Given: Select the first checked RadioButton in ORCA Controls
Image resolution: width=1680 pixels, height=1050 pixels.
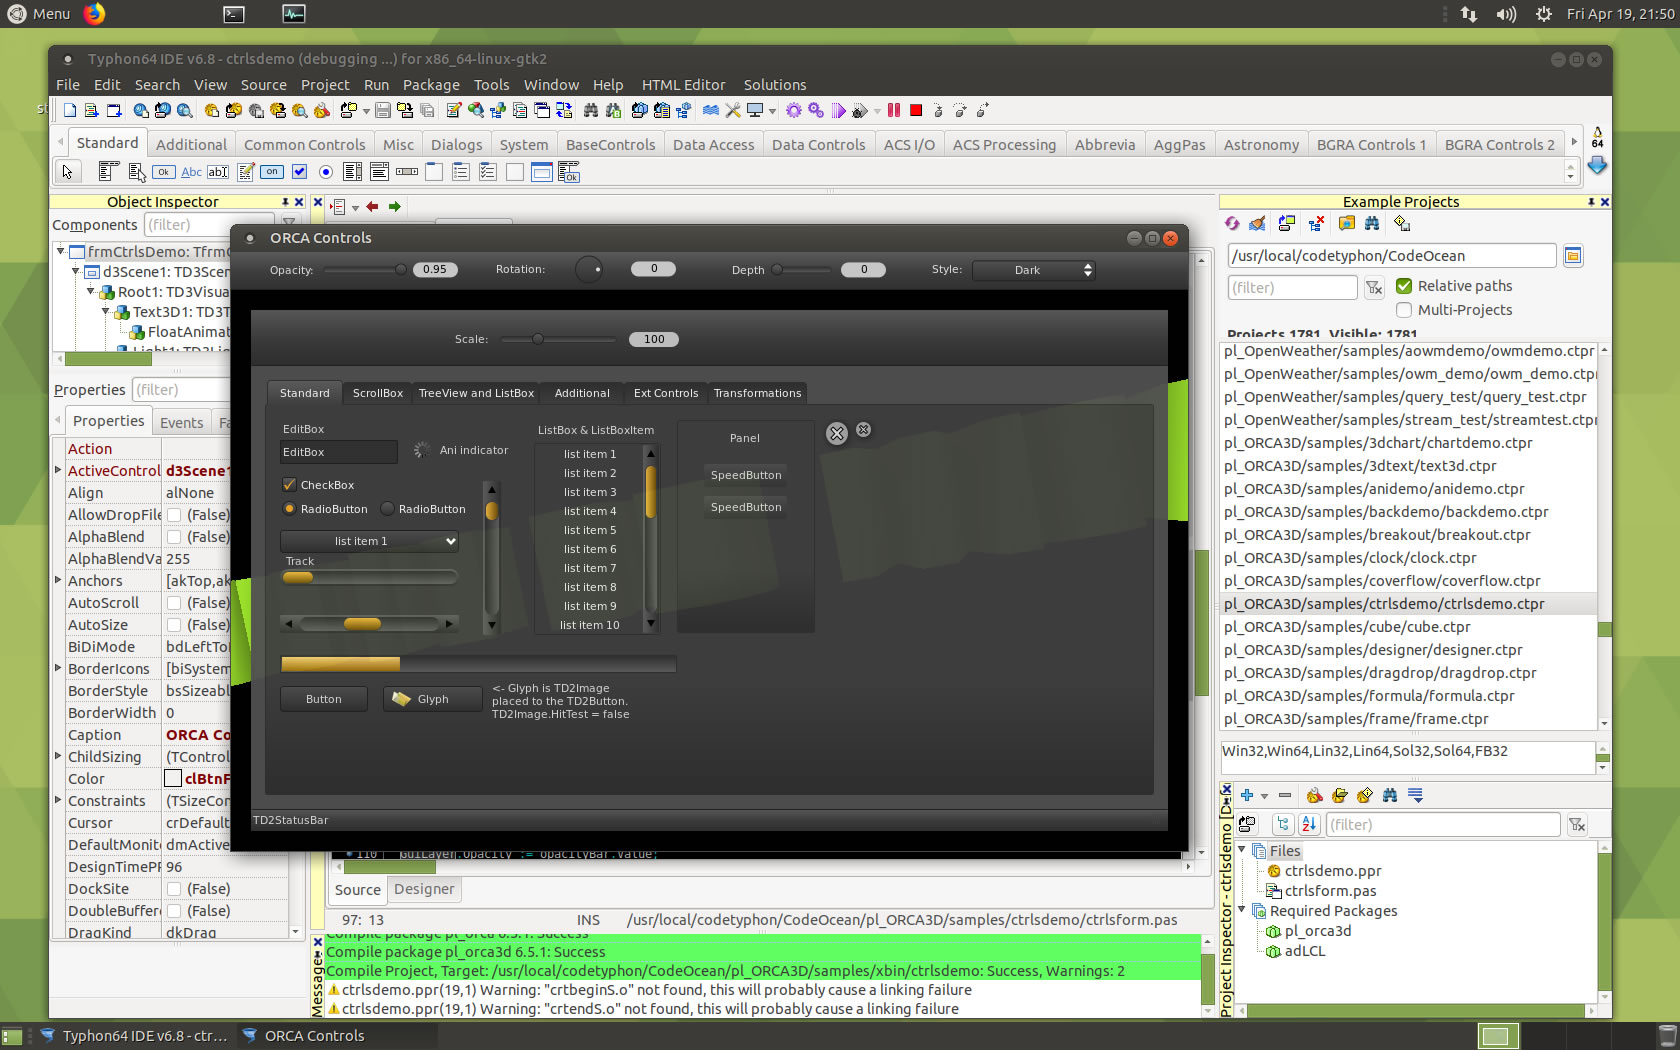Looking at the screenshot, I should tap(289, 509).
